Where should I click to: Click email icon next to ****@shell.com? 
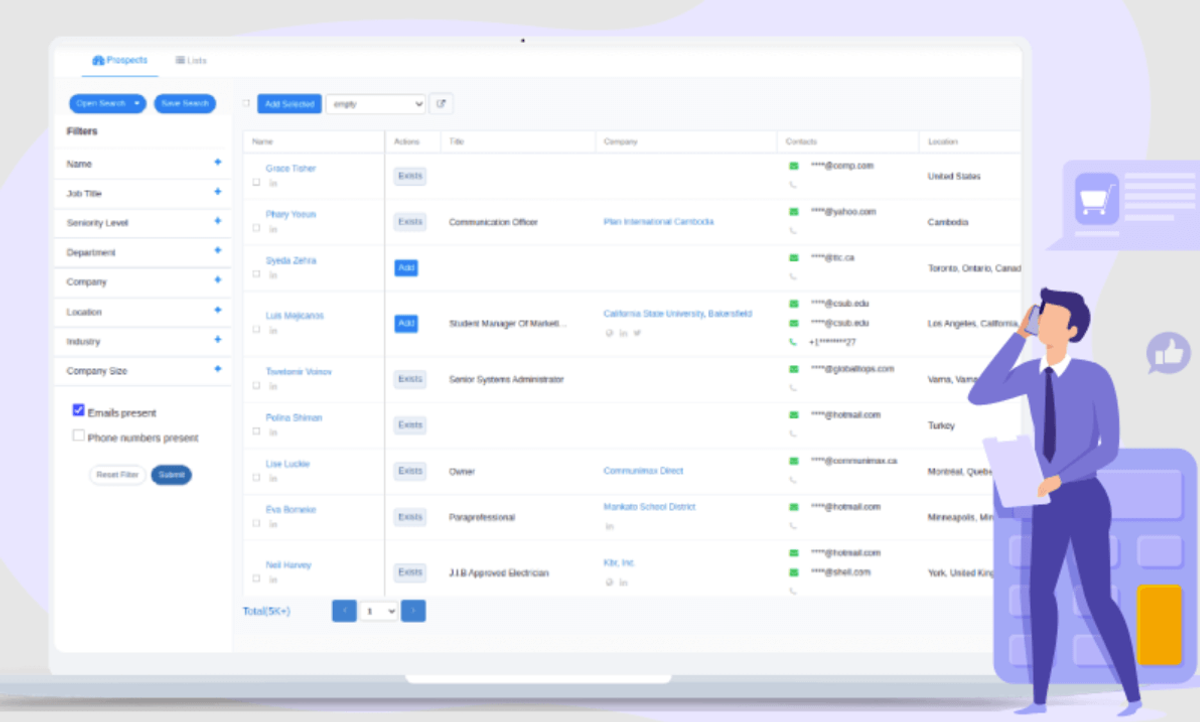pos(793,572)
